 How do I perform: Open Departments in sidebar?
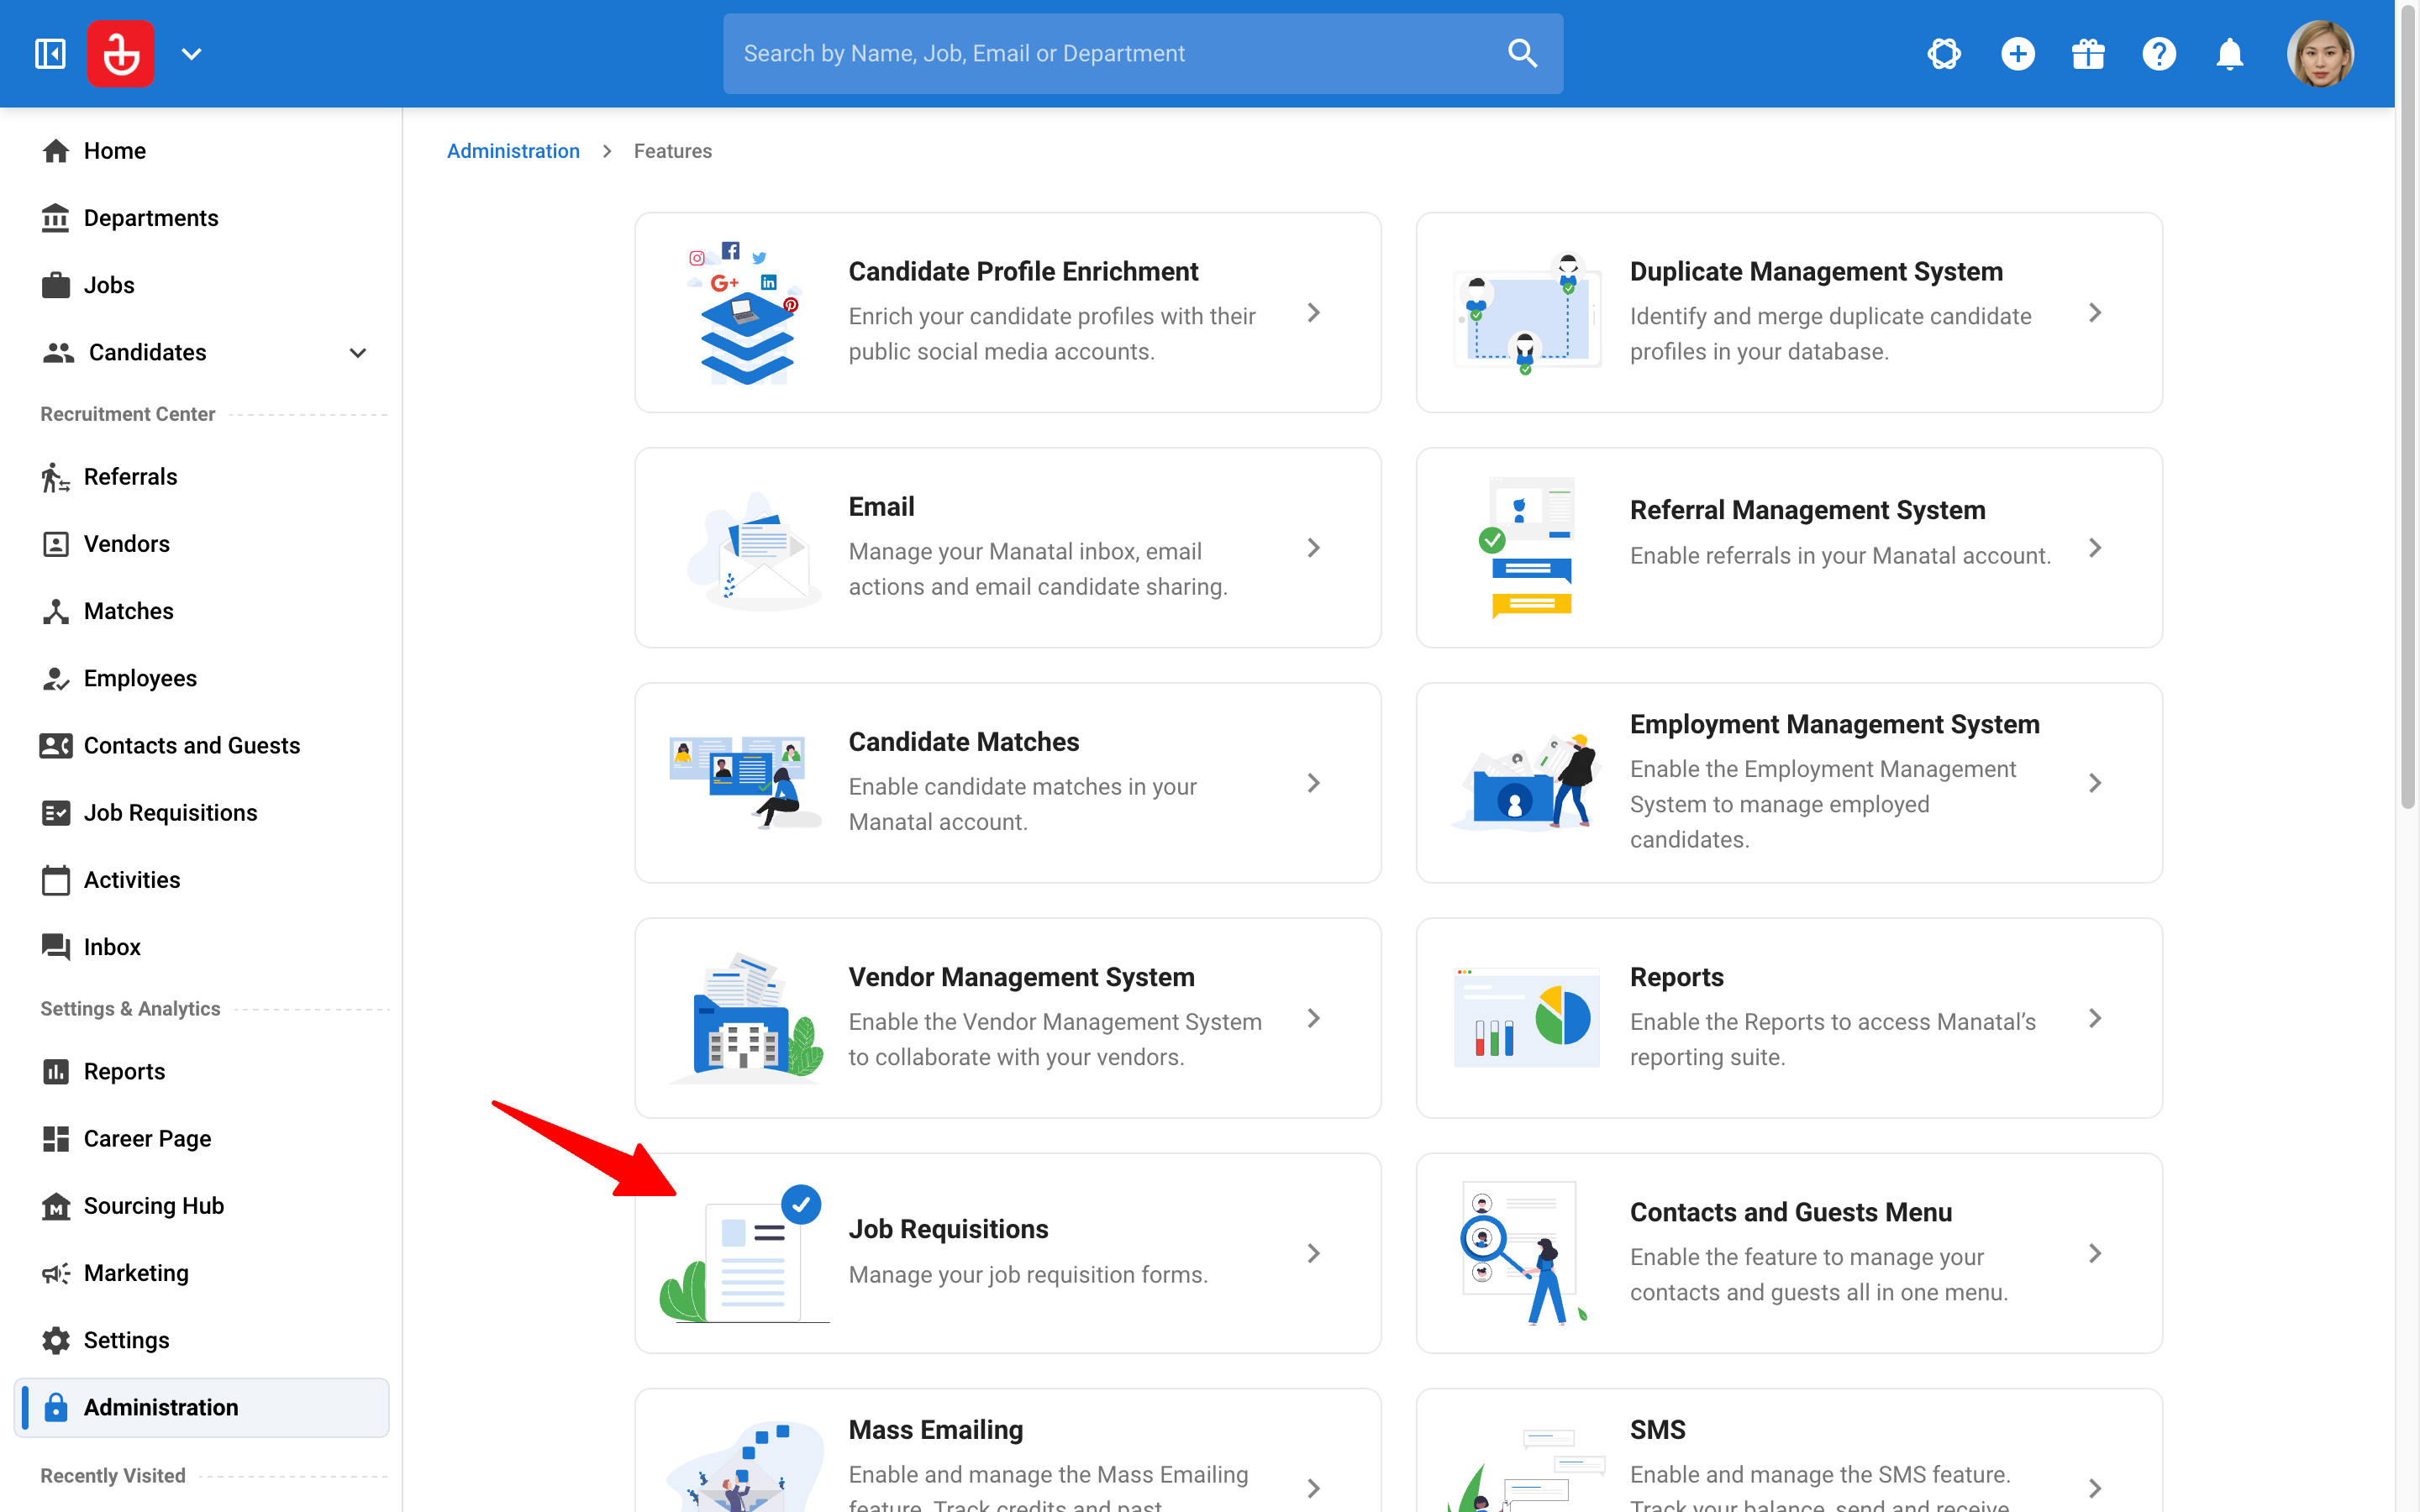[201, 218]
